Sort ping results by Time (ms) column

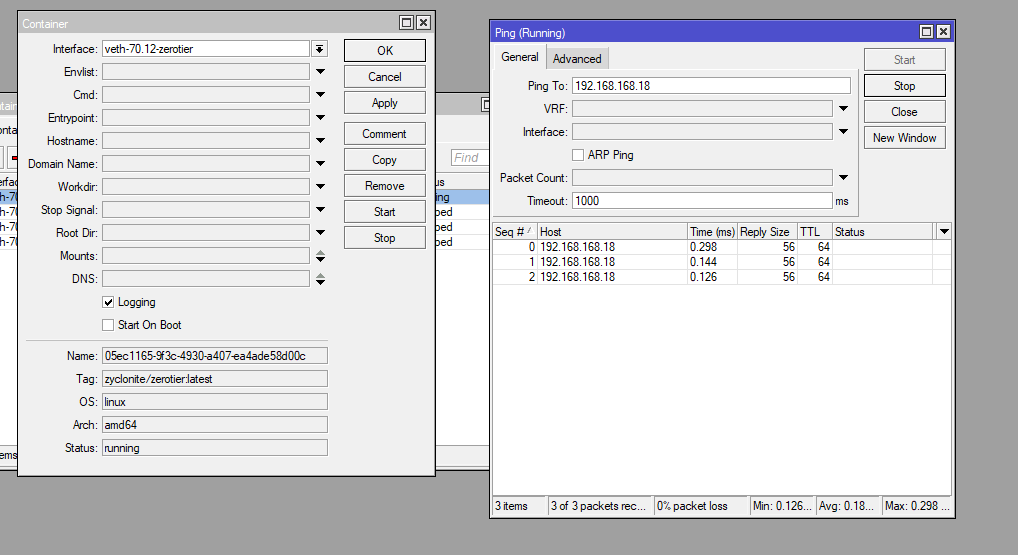pyautogui.click(x=712, y=231)
